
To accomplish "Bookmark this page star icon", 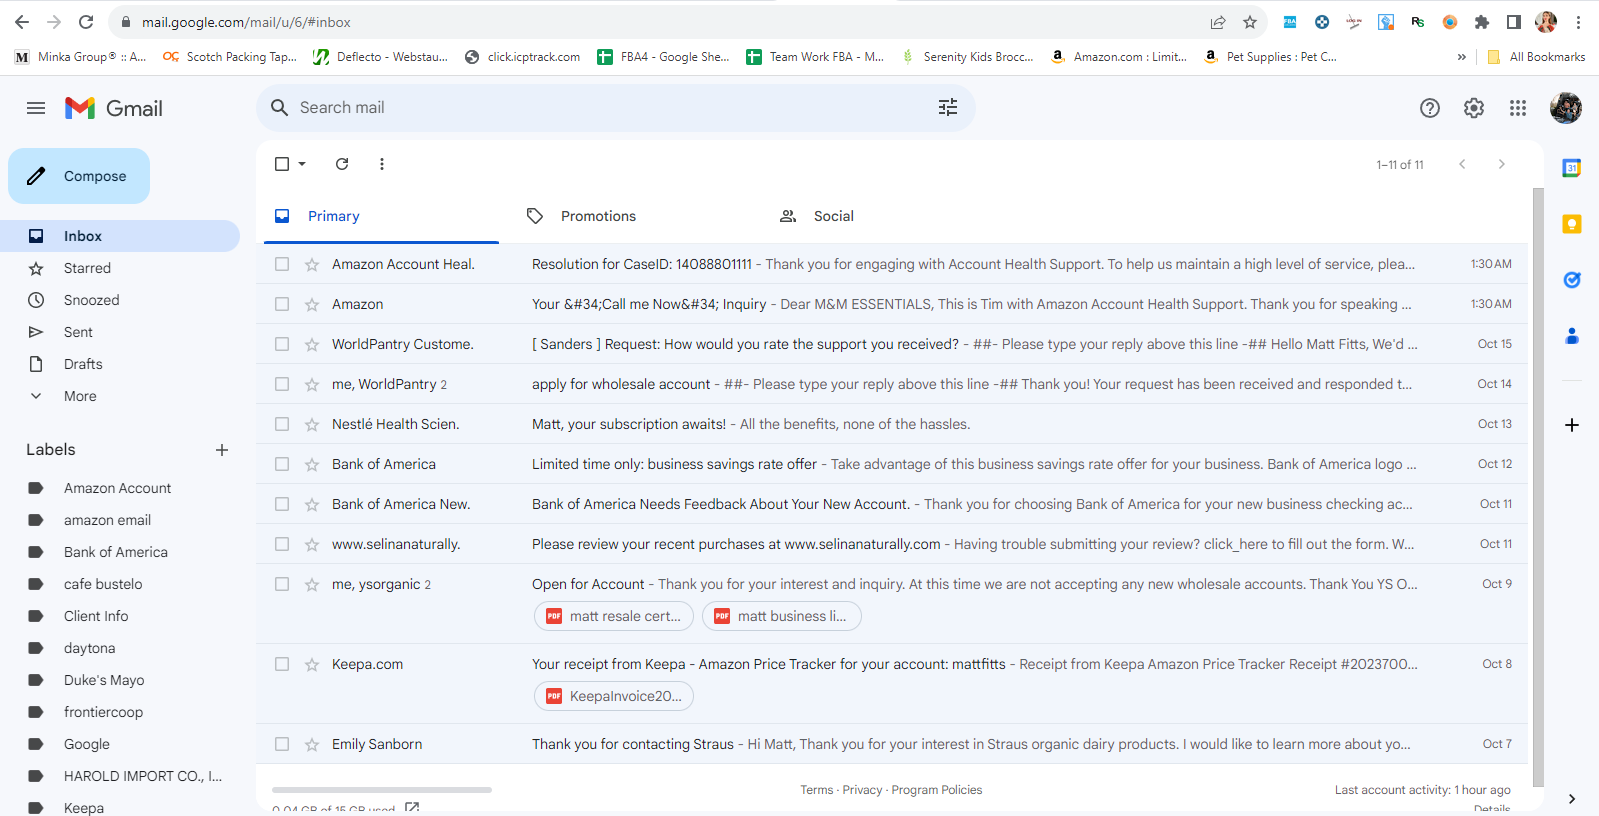I will [1250, 22].
